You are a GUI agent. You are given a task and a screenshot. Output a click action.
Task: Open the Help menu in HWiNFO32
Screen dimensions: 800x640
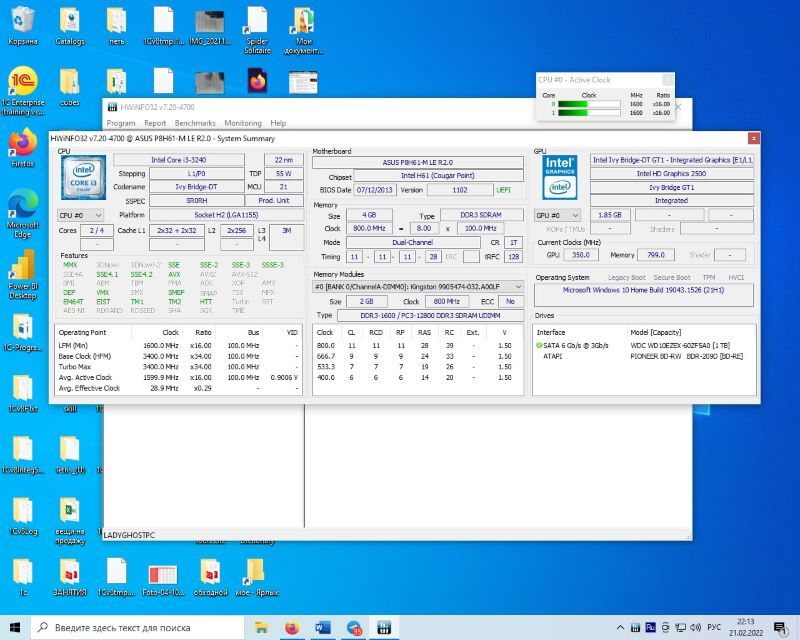[278, 123]
